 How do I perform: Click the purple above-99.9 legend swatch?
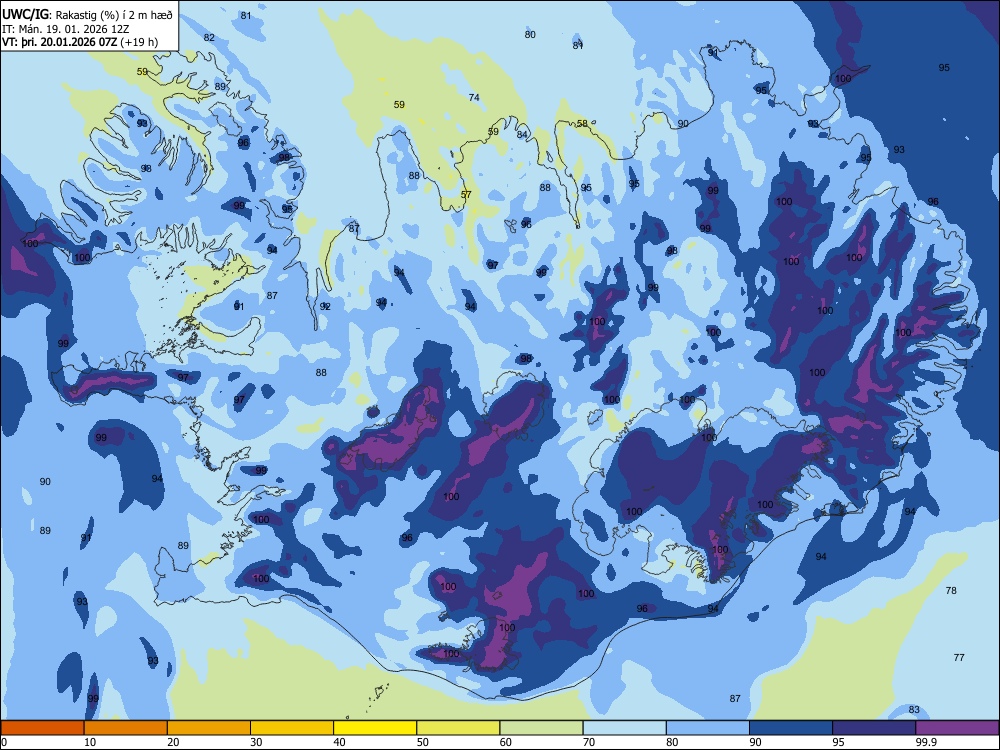click(x=957, y=728)
